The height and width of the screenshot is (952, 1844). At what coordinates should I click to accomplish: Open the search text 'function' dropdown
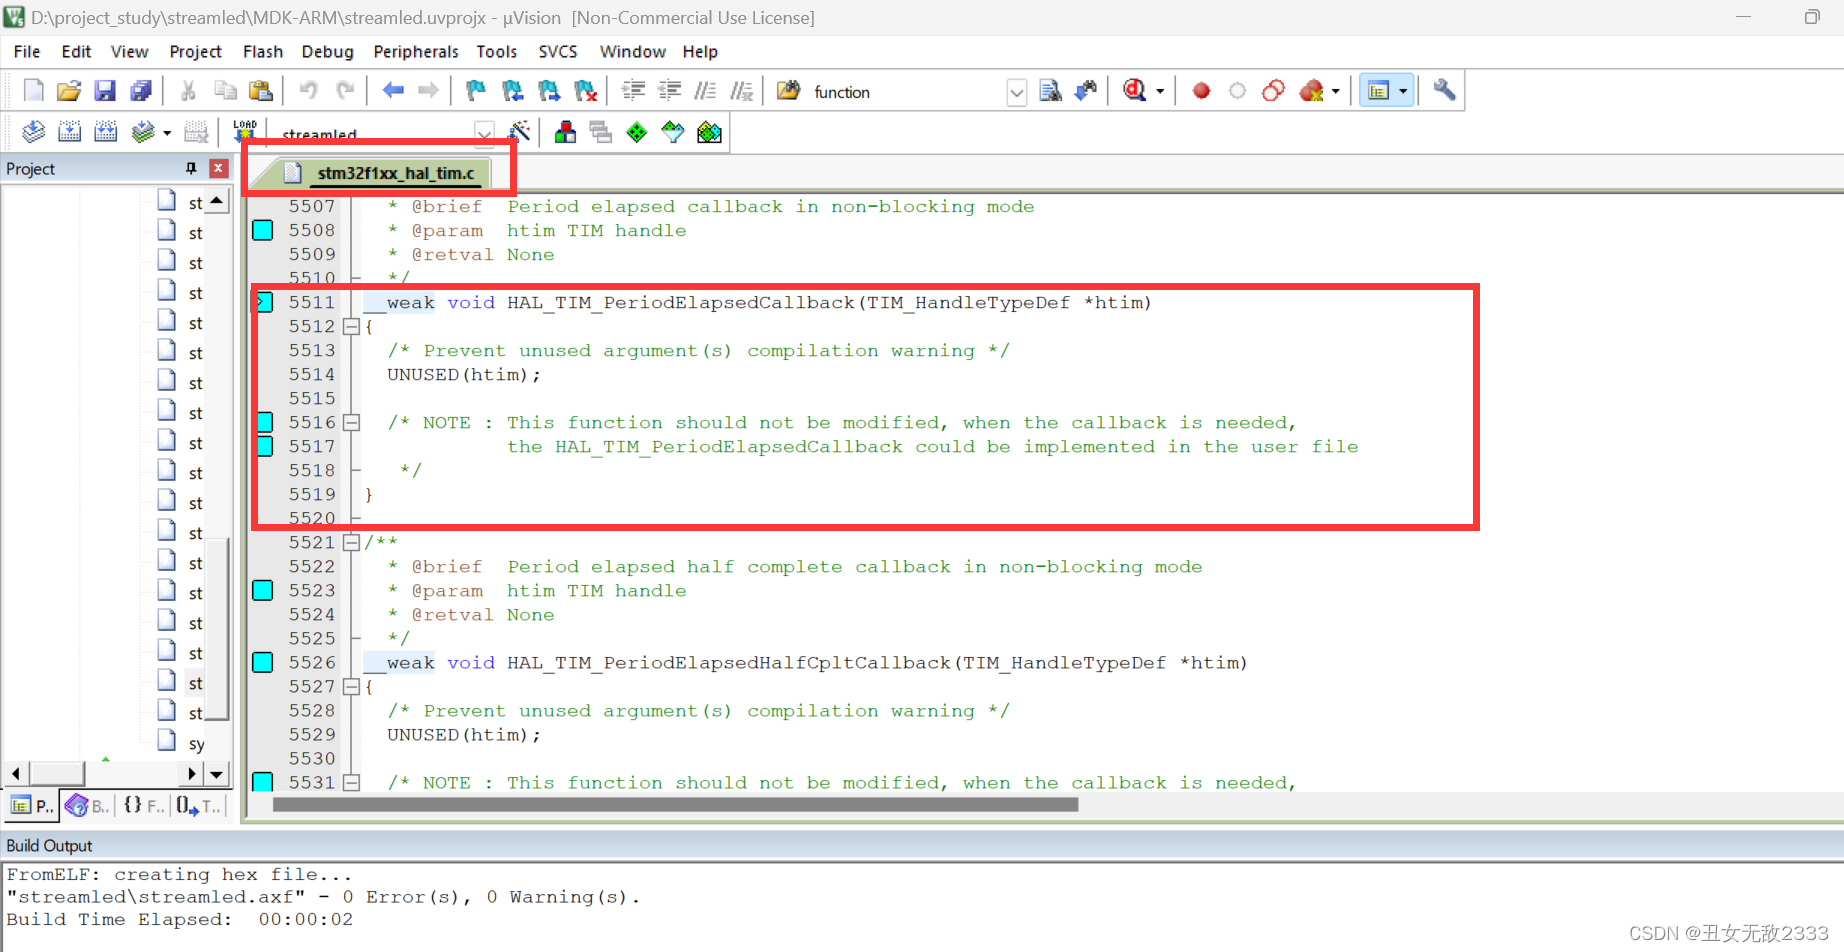[x=1016, y=92]
